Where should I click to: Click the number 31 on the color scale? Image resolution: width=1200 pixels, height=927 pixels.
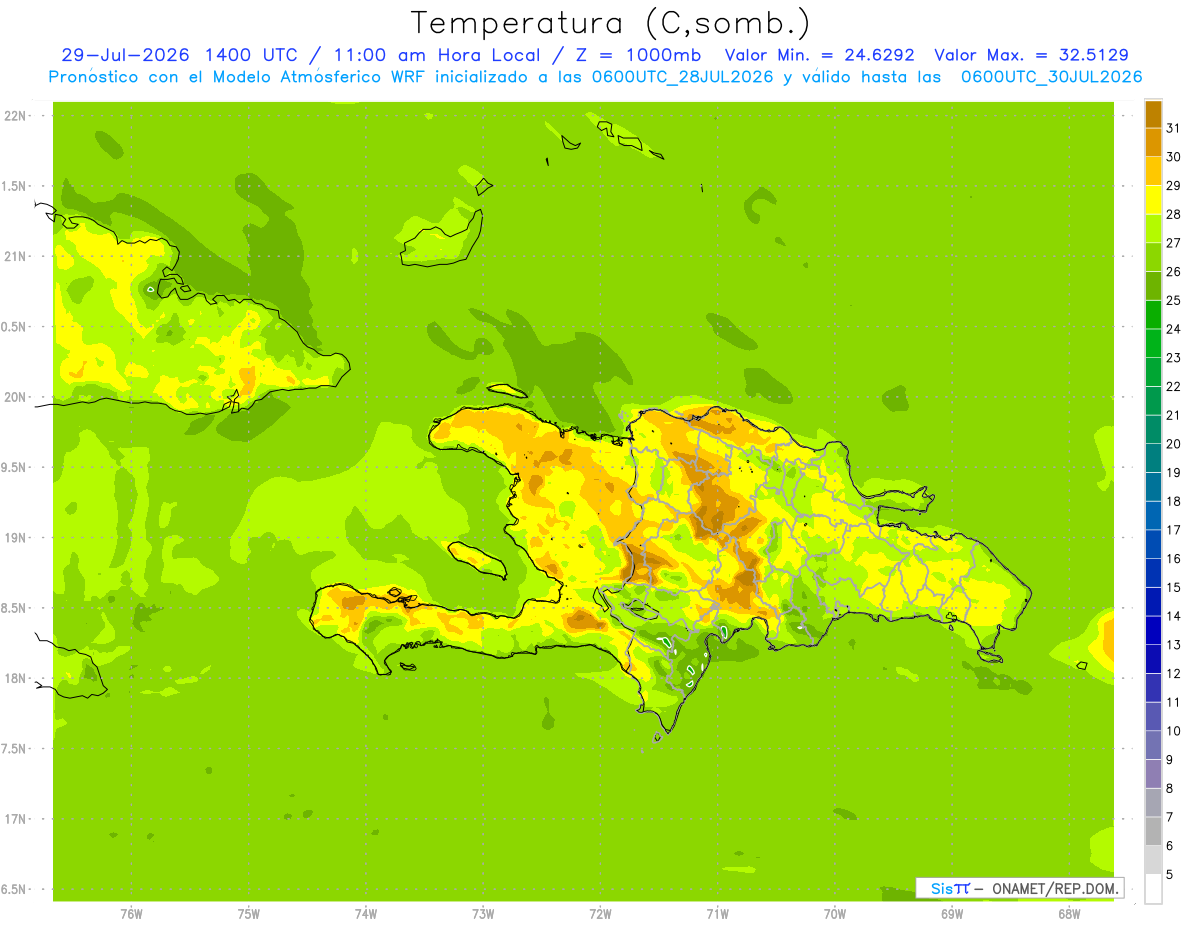[x=1174, y=128]
